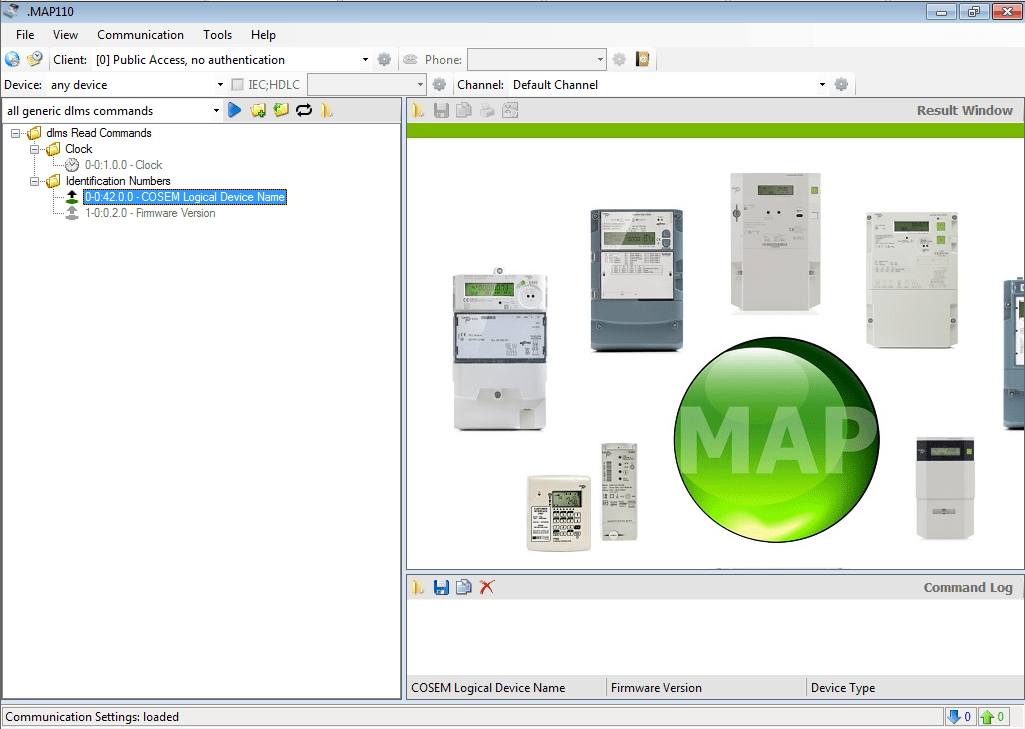Image resolution: width=1025 pixels, height=729 pixels.
Task: Open the settings gear next to Client
Action: [x=385, y=59]
